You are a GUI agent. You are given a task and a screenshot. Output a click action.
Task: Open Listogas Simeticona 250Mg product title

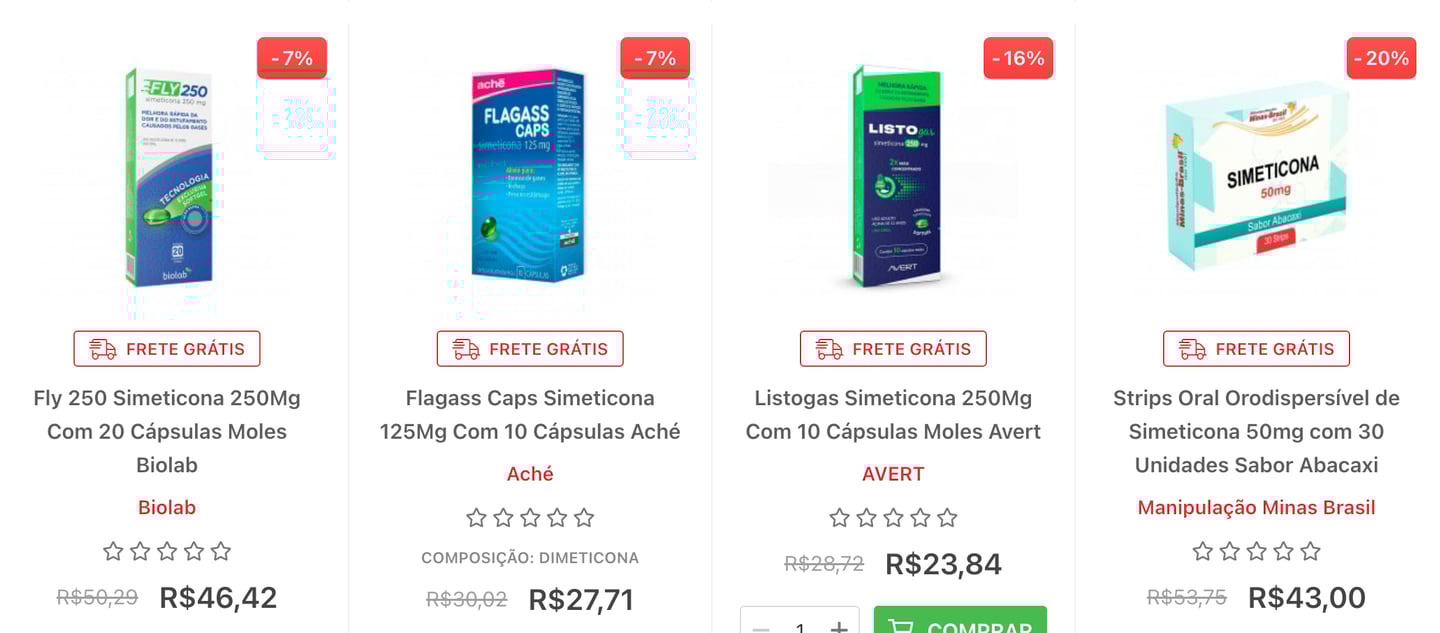point(893,414)
